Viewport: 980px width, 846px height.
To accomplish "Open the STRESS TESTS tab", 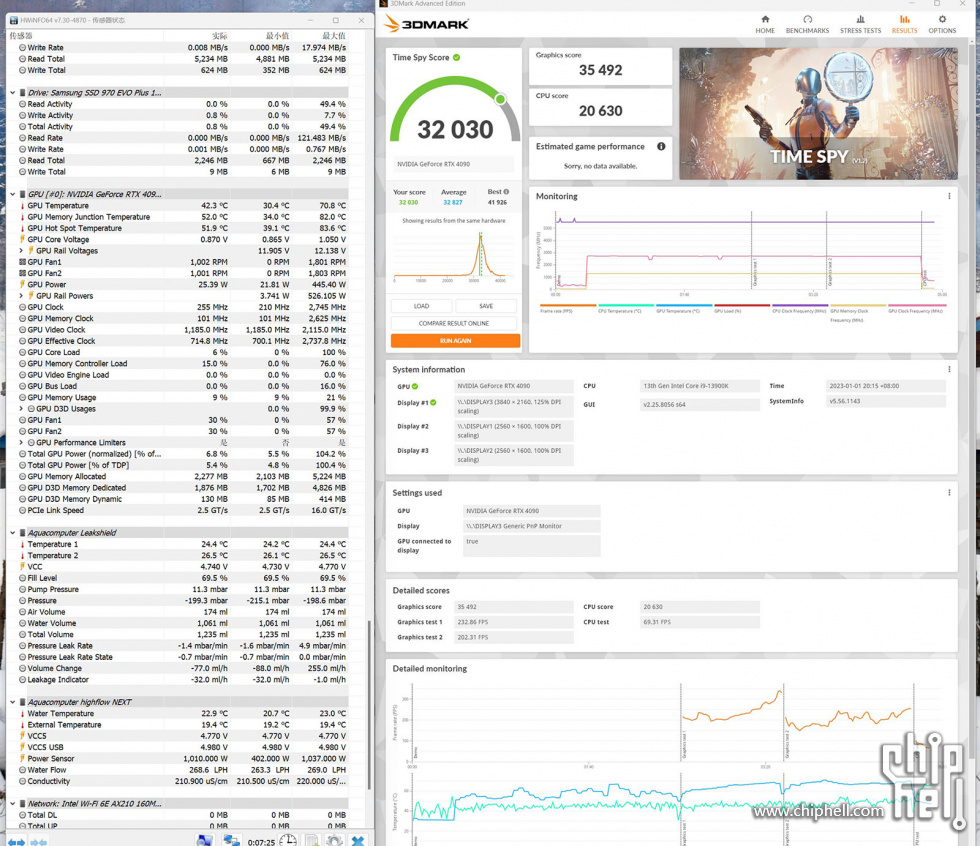I will tap(860, 24).
